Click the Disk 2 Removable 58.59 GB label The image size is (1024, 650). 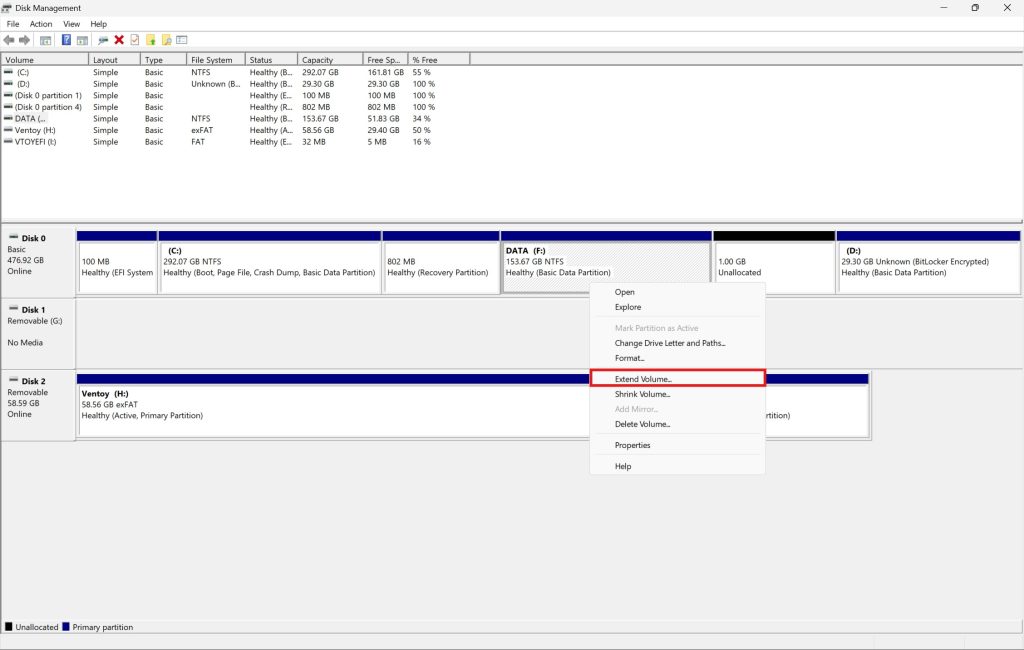[x=38, y=403]
